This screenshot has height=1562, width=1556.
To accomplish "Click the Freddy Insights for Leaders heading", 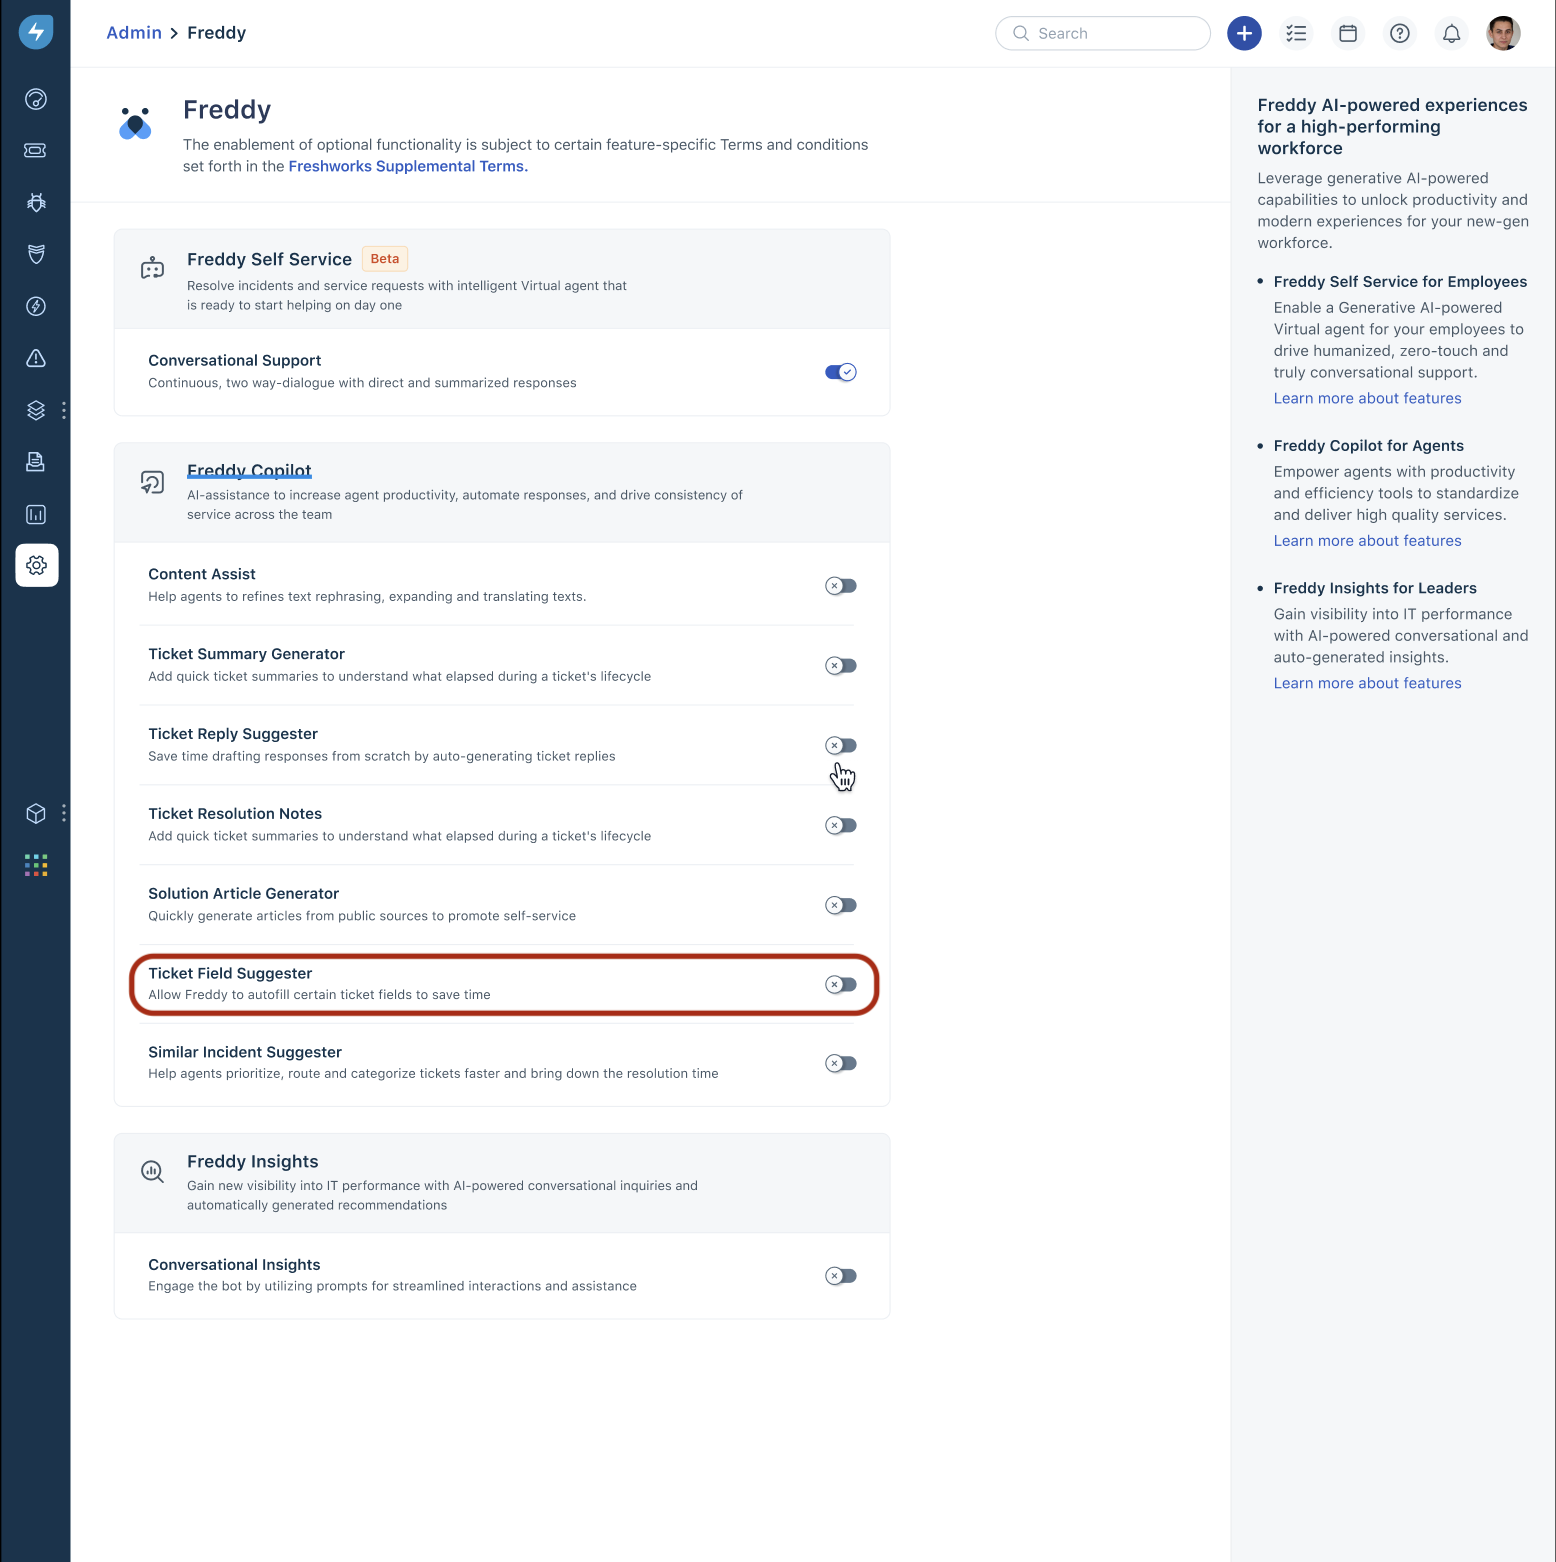I will 1375,588.
